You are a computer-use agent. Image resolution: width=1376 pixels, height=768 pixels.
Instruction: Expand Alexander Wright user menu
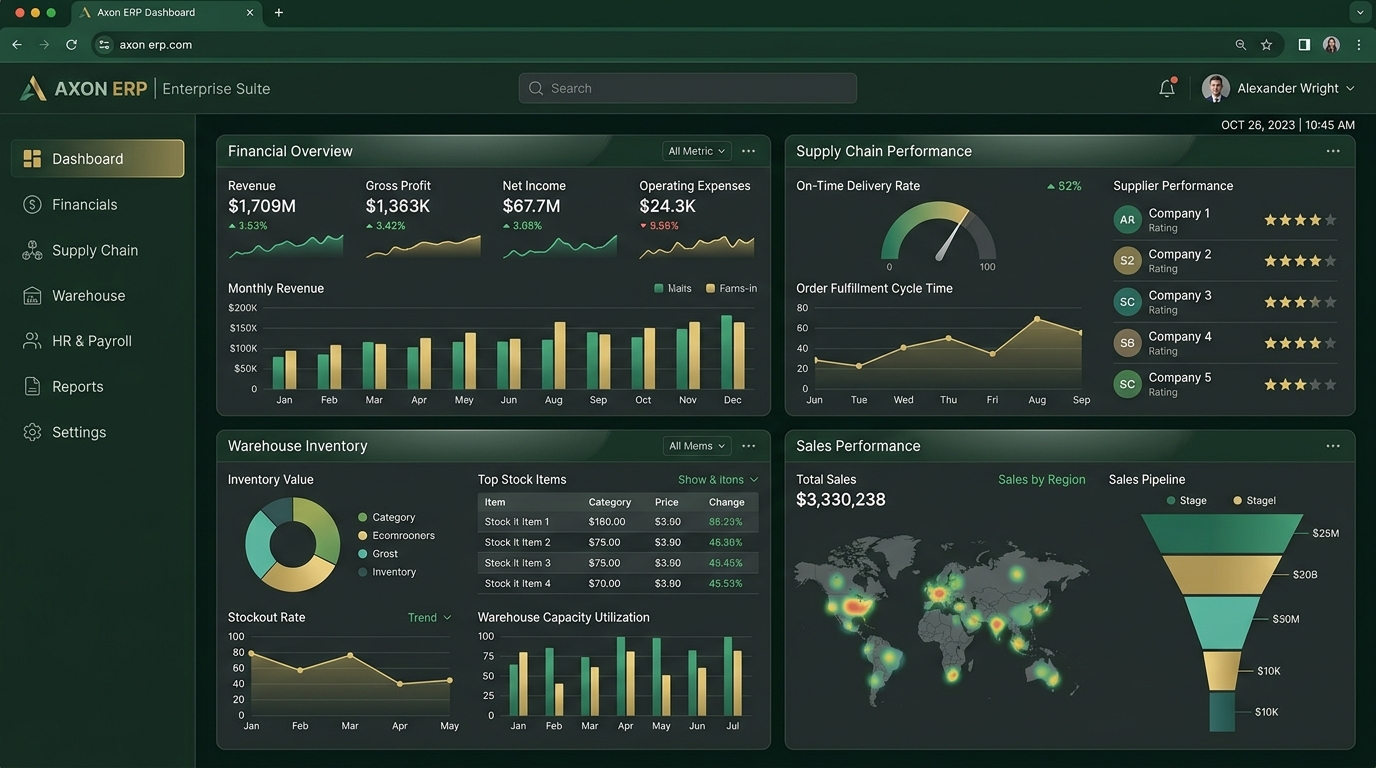[x=1278, y=88]
